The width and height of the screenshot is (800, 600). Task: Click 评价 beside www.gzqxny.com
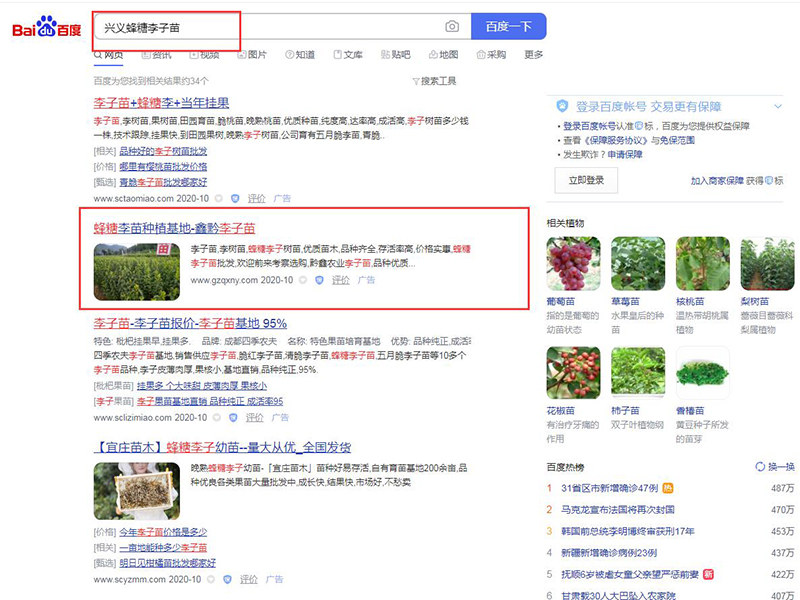click(x=341, y=280)
